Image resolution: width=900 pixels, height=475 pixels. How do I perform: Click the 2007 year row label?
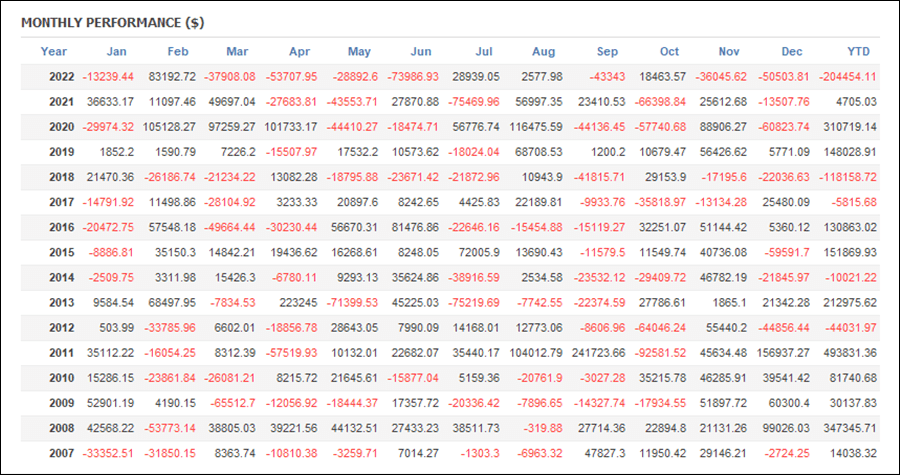click(x=61, y=454)
